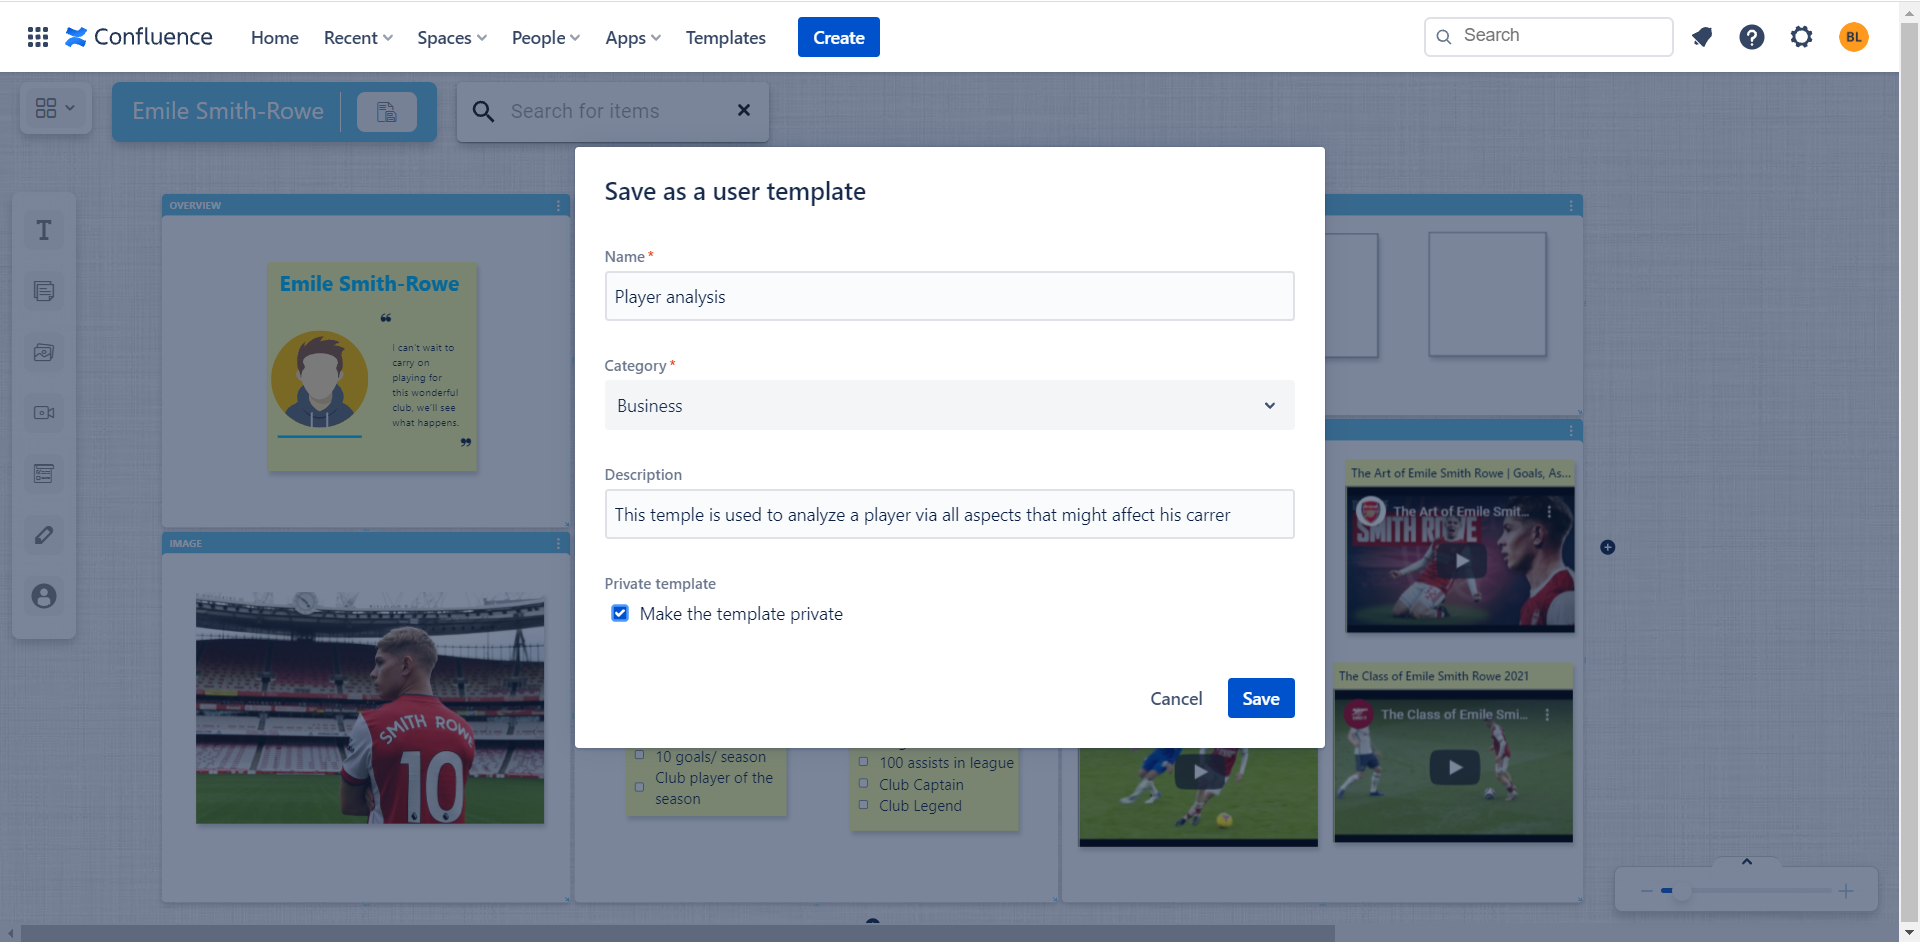Open the notifications icon
Image resolution: width=1920 pixels, height=942 pixels.
point(1701,37)
